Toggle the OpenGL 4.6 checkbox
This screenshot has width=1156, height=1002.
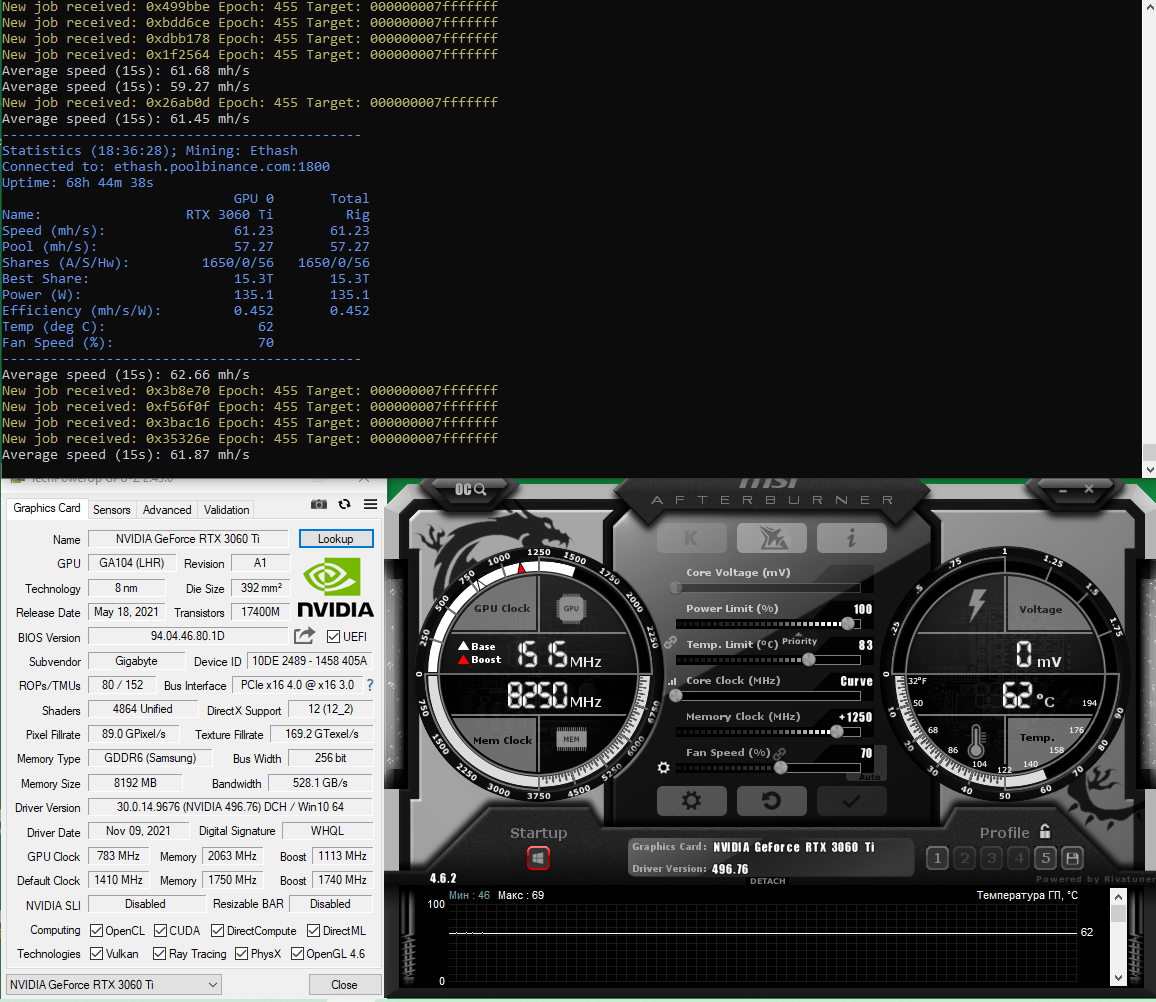(297, 953)
